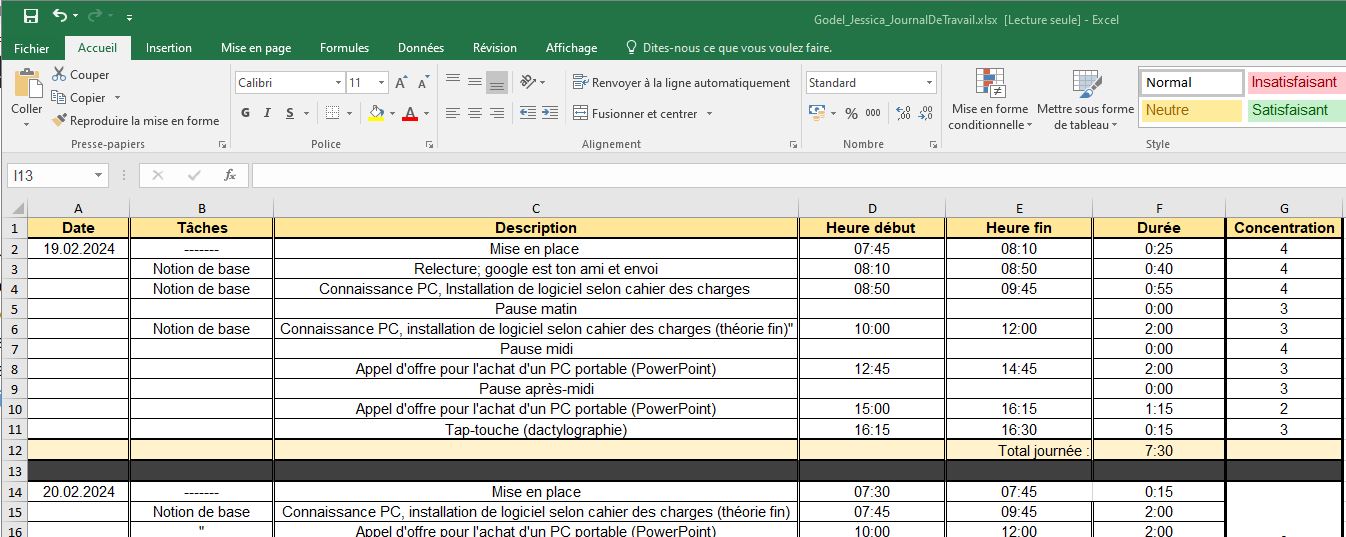Open the Police dialog launcher
The image size is (1346, 537).
point(429,145)
